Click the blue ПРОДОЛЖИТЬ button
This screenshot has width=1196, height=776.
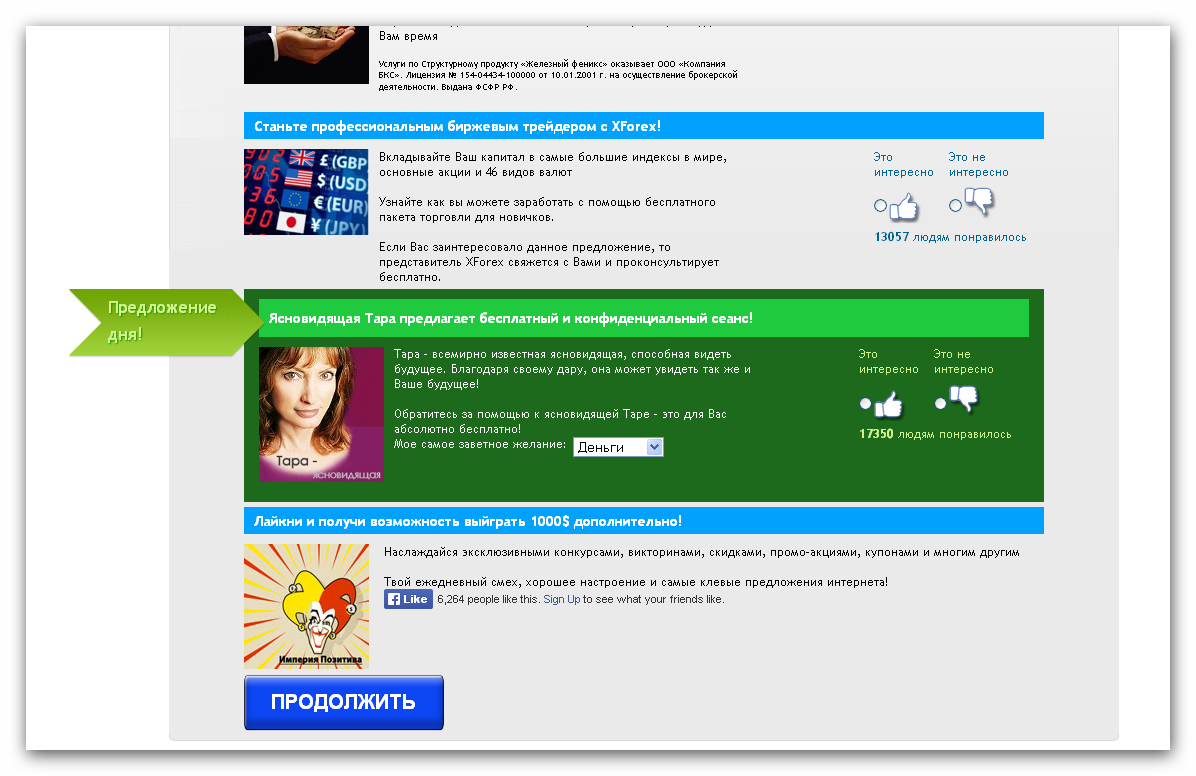click(x=343, y=702)
